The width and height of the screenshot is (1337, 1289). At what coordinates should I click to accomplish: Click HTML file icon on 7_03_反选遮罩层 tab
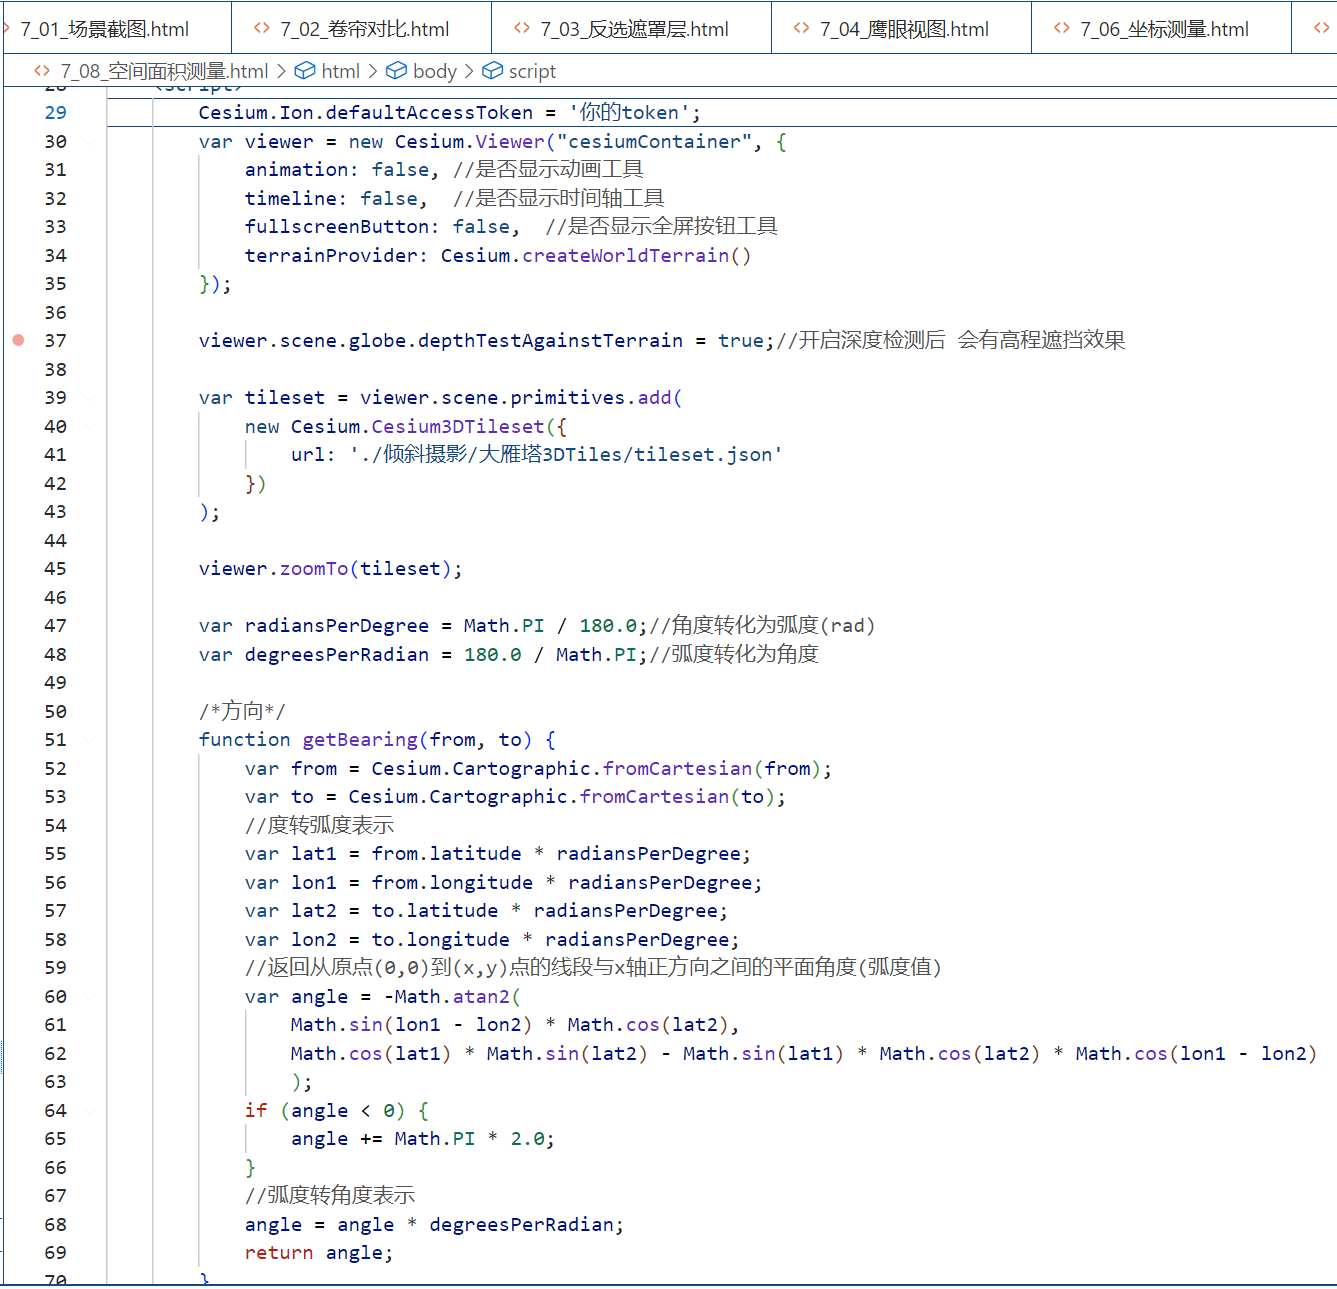pyautogui.click(x=522, y=28)
